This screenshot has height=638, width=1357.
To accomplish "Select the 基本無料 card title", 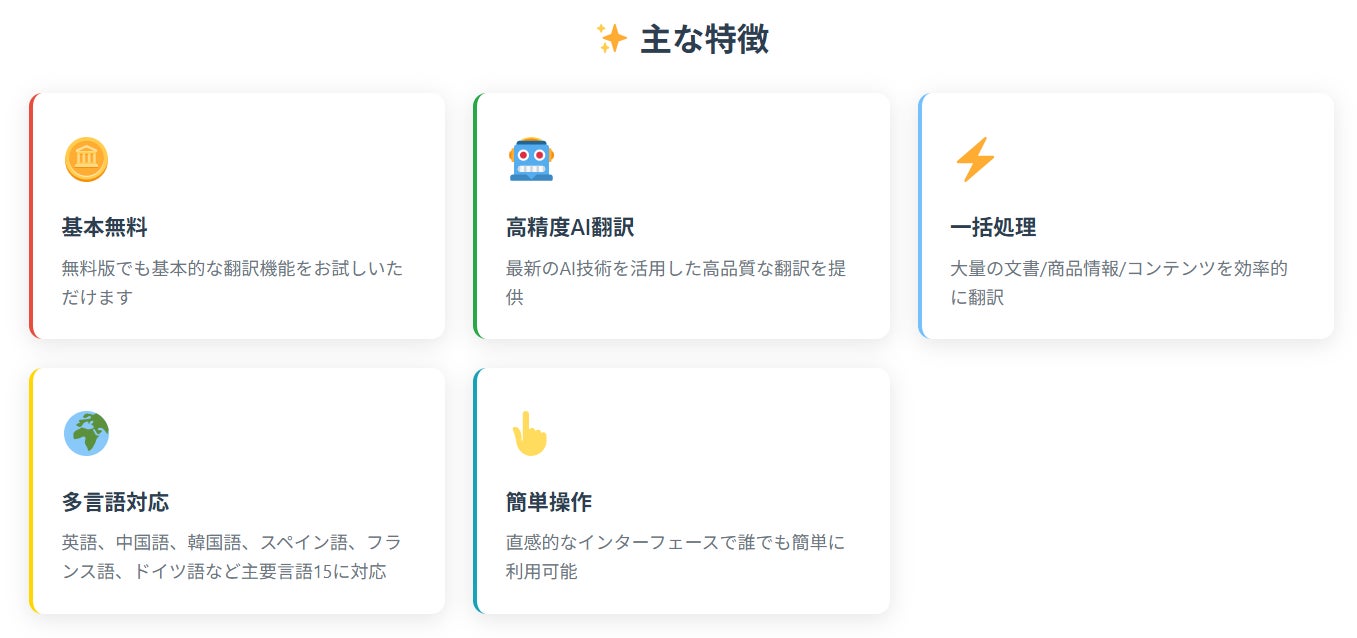I will click(x=105, y=228).
